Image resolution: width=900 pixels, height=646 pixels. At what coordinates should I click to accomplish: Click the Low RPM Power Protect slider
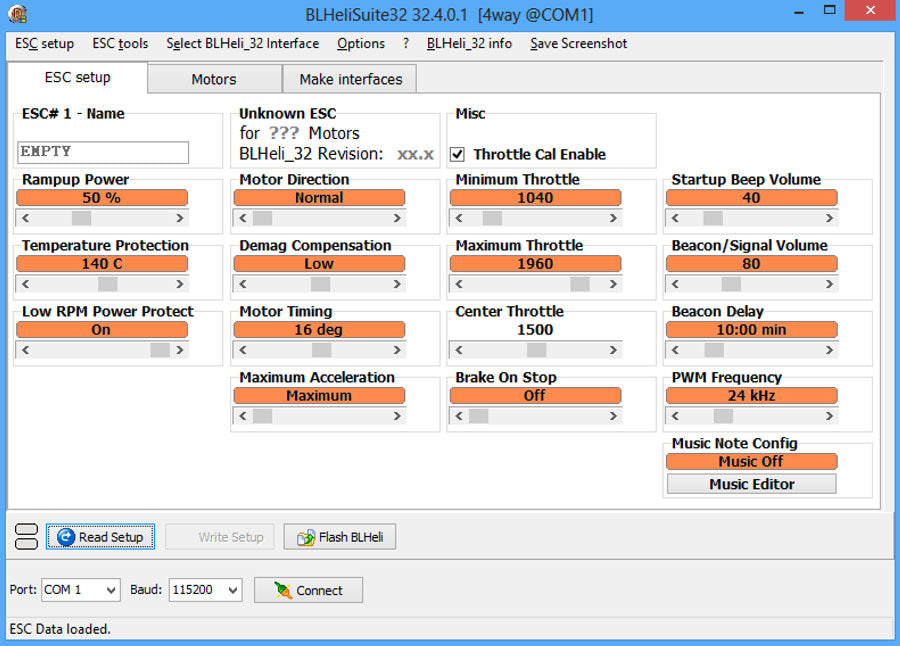coord(100,350)
